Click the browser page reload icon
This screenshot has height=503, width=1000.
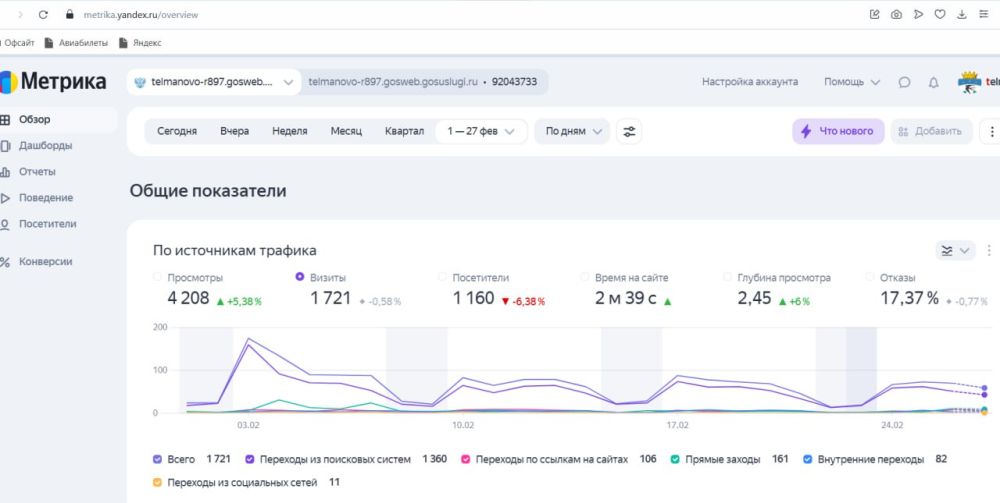(x=43, y=15)
